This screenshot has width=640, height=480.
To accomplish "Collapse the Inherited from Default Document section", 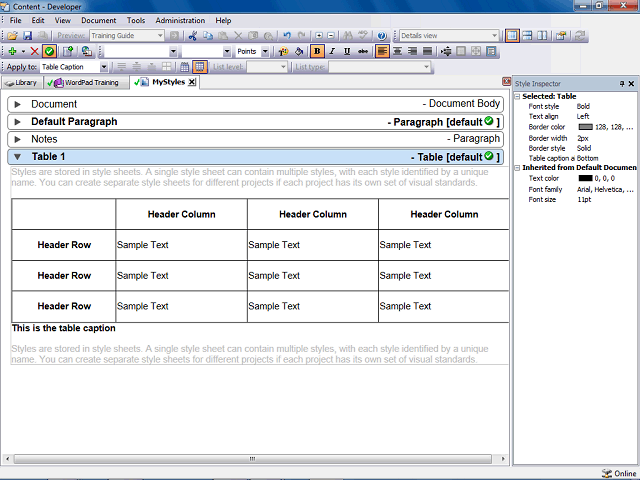I will click(x=517, y=168).
